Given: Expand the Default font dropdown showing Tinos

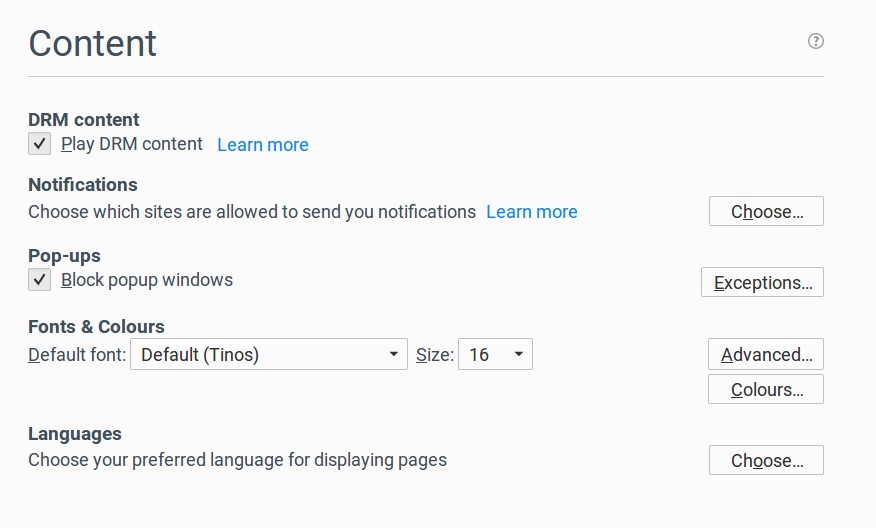Looking at the screenshot, I should click(x=269, y=355).
